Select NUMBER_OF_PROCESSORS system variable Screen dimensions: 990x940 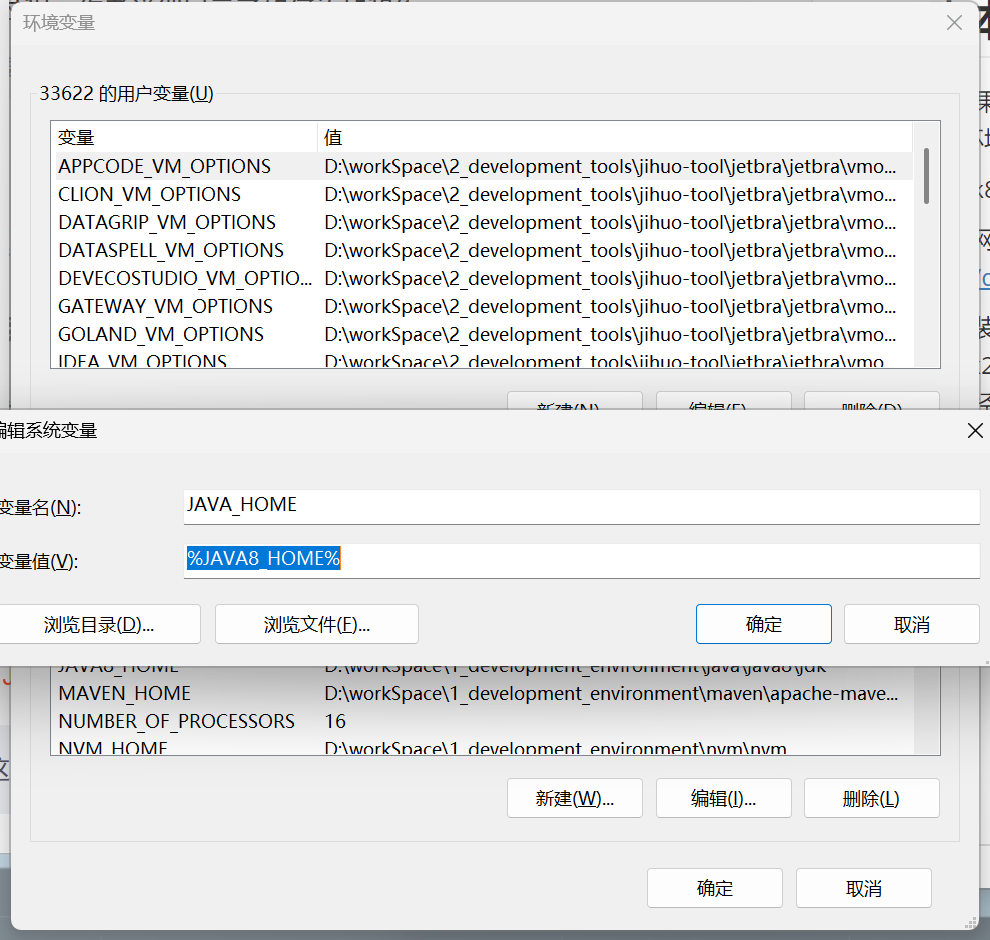click(x=176, y=721)
